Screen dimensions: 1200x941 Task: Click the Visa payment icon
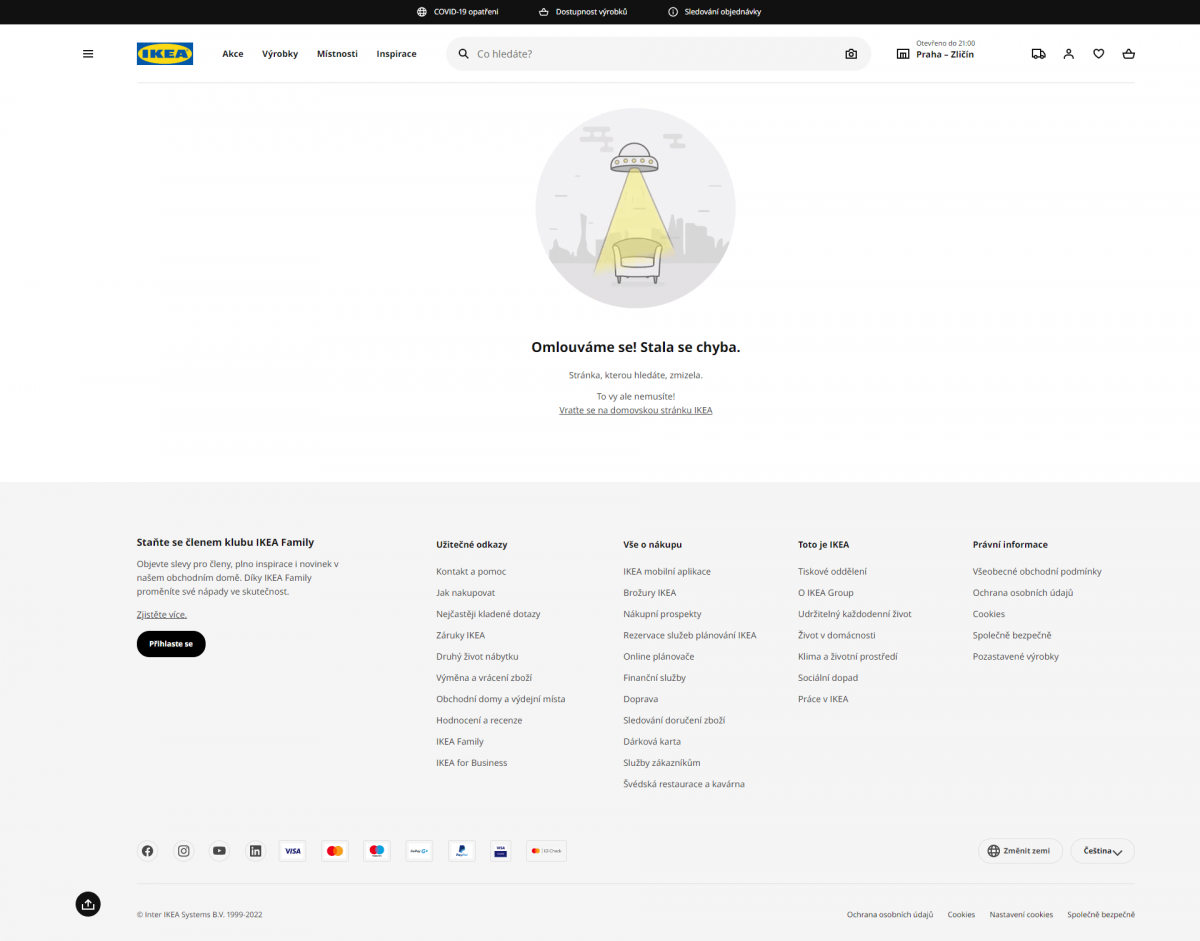293,851
